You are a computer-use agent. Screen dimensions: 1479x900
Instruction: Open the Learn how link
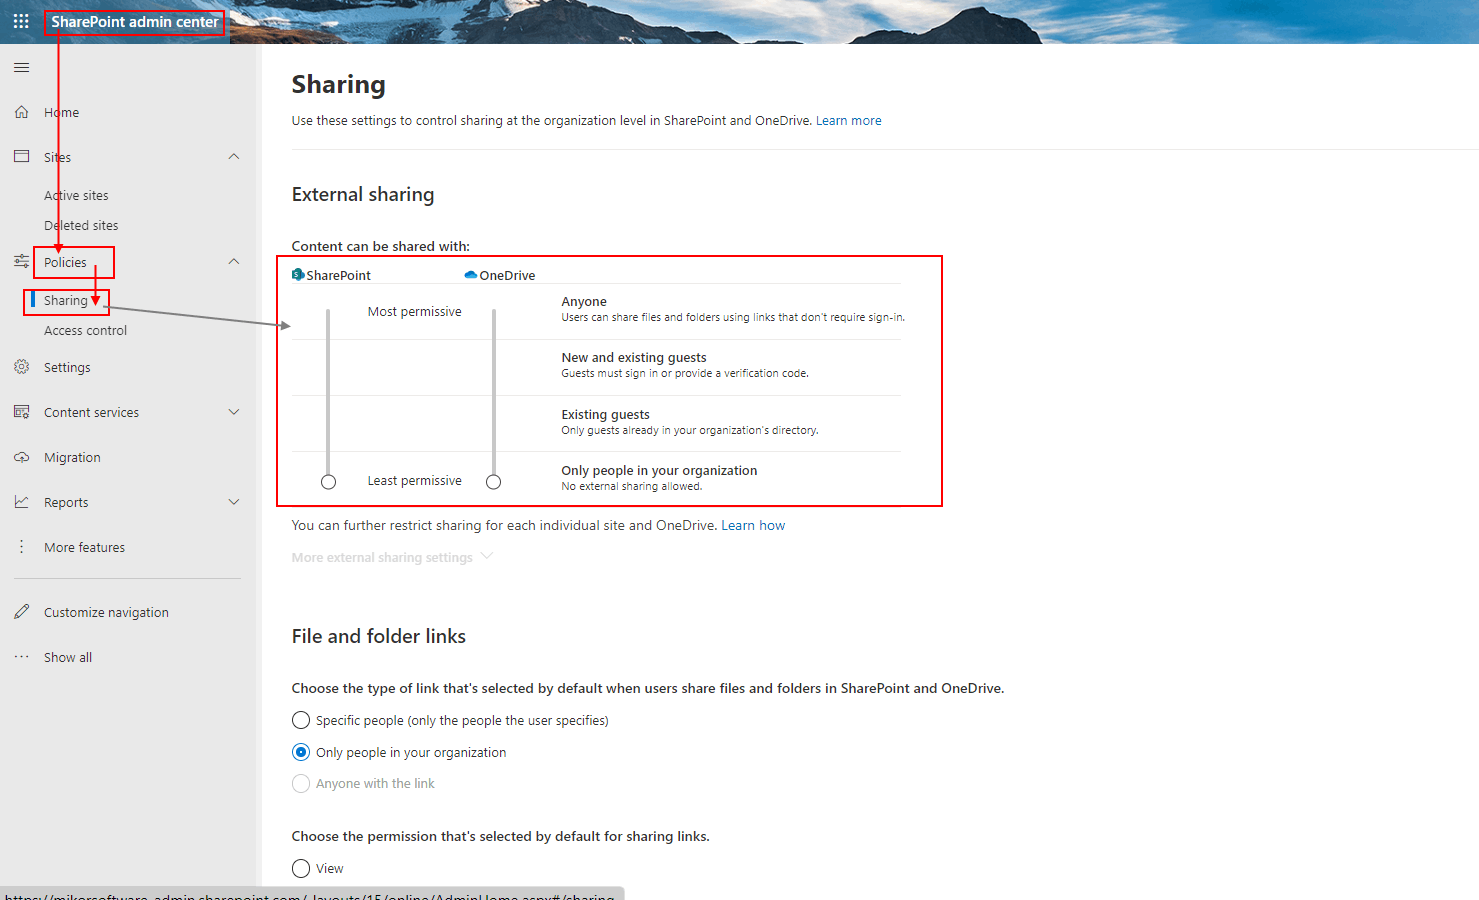[753, 526]
